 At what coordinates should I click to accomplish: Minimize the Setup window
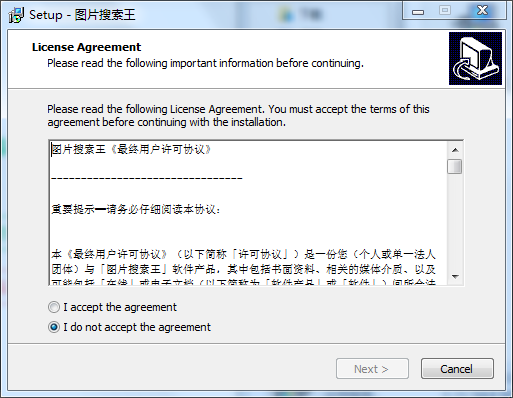click(x=418, y=11)
